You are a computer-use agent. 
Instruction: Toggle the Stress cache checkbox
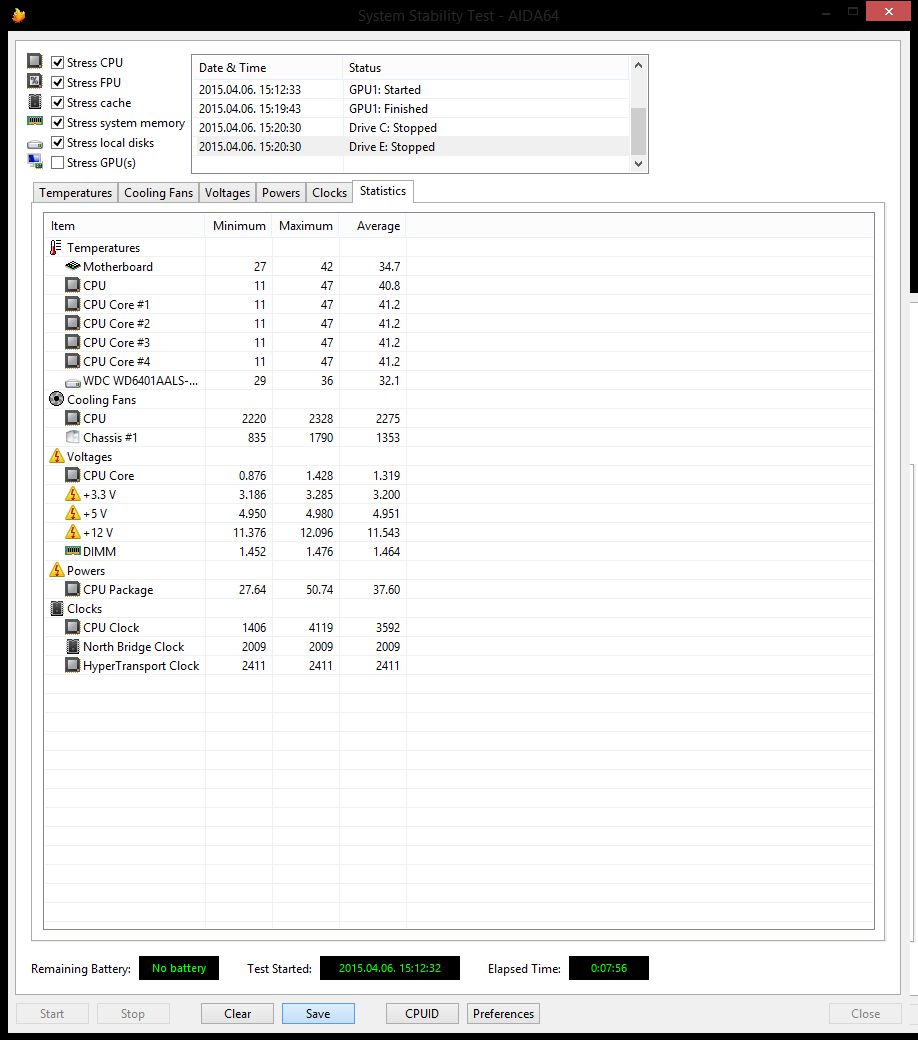coord(58,102)
